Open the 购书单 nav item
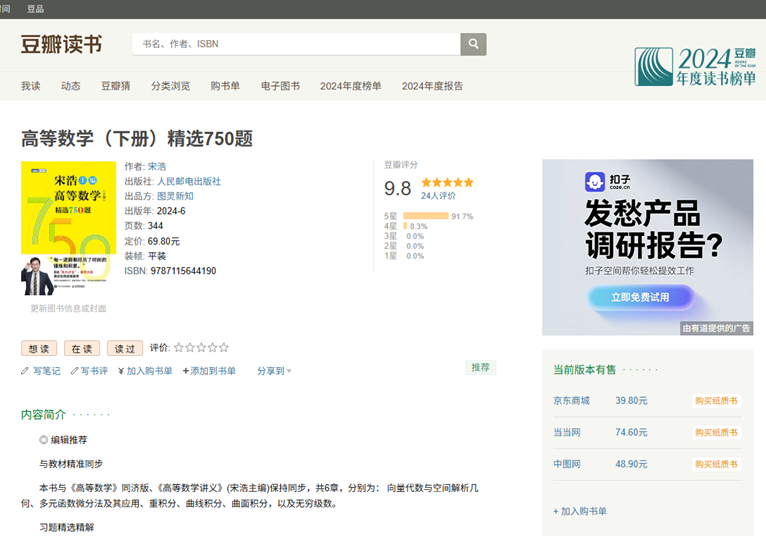Viewport: 766px width, 544px height. [225, 86]
